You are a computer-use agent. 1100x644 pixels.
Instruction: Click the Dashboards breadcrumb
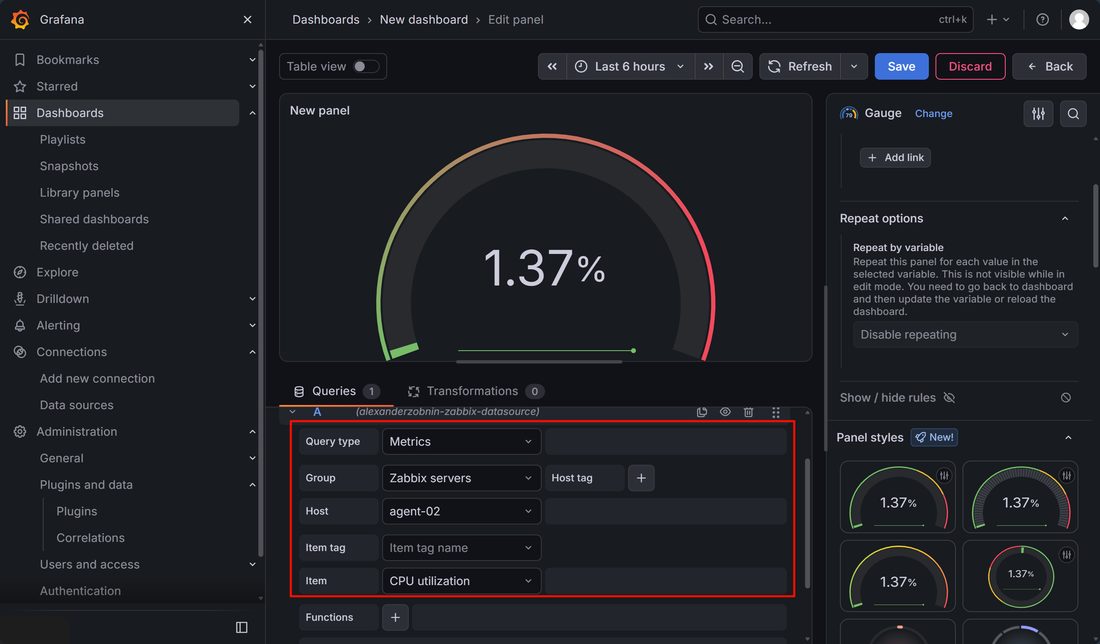click(326, 20)
